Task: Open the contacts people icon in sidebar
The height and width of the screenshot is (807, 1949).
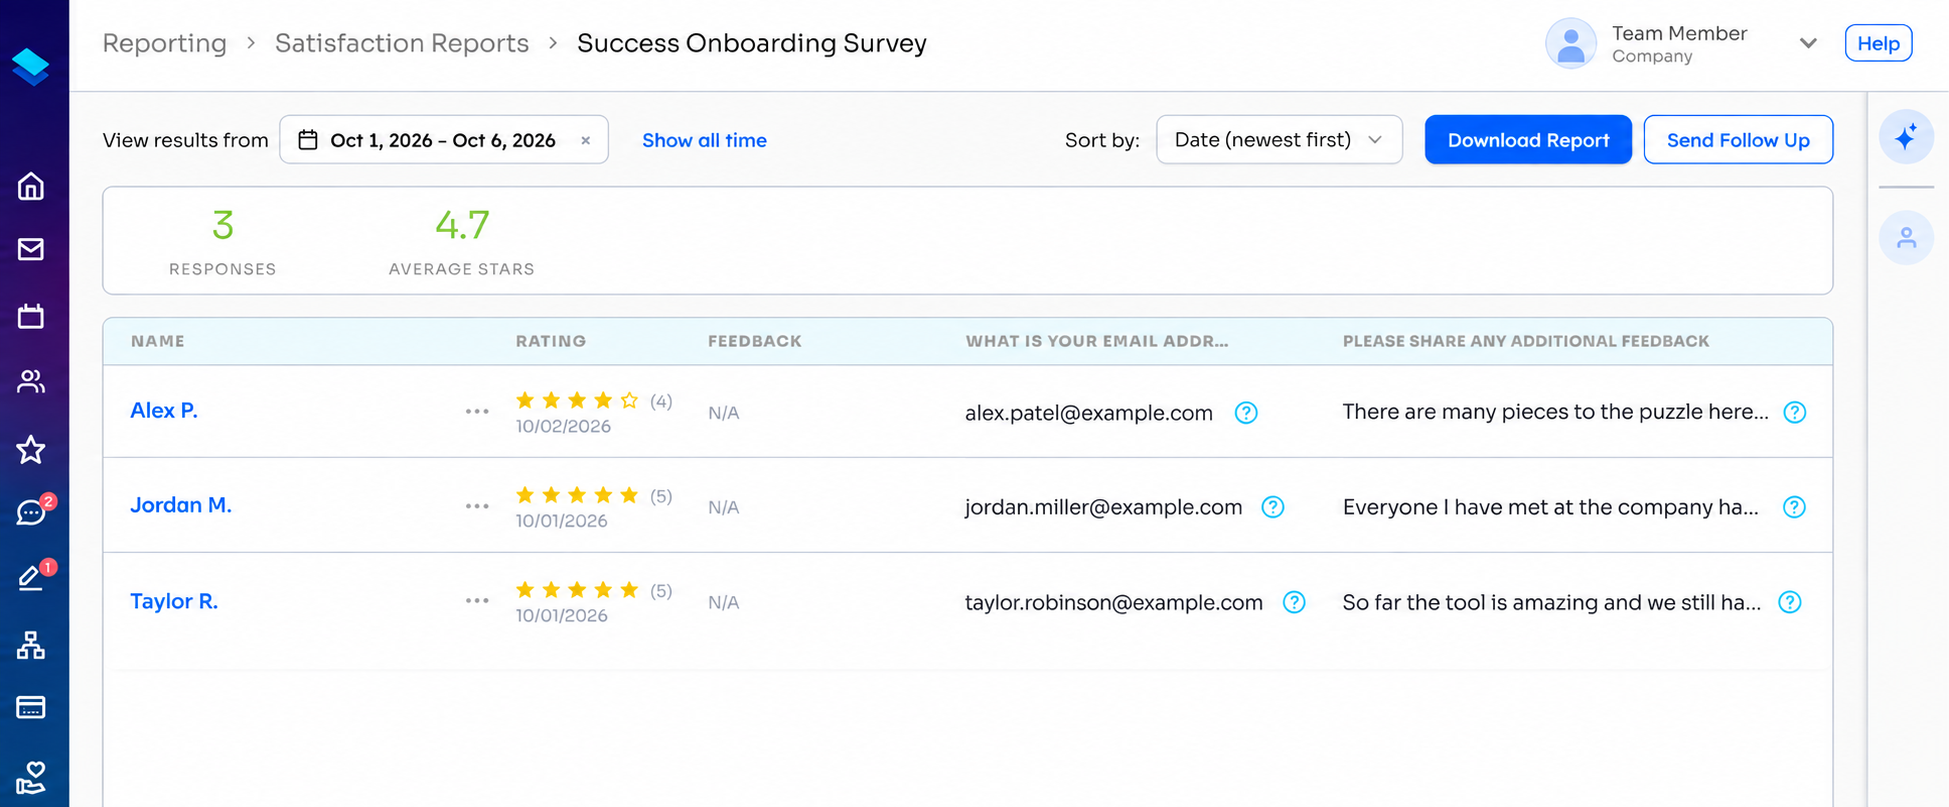Action: [x=31, y=381]
